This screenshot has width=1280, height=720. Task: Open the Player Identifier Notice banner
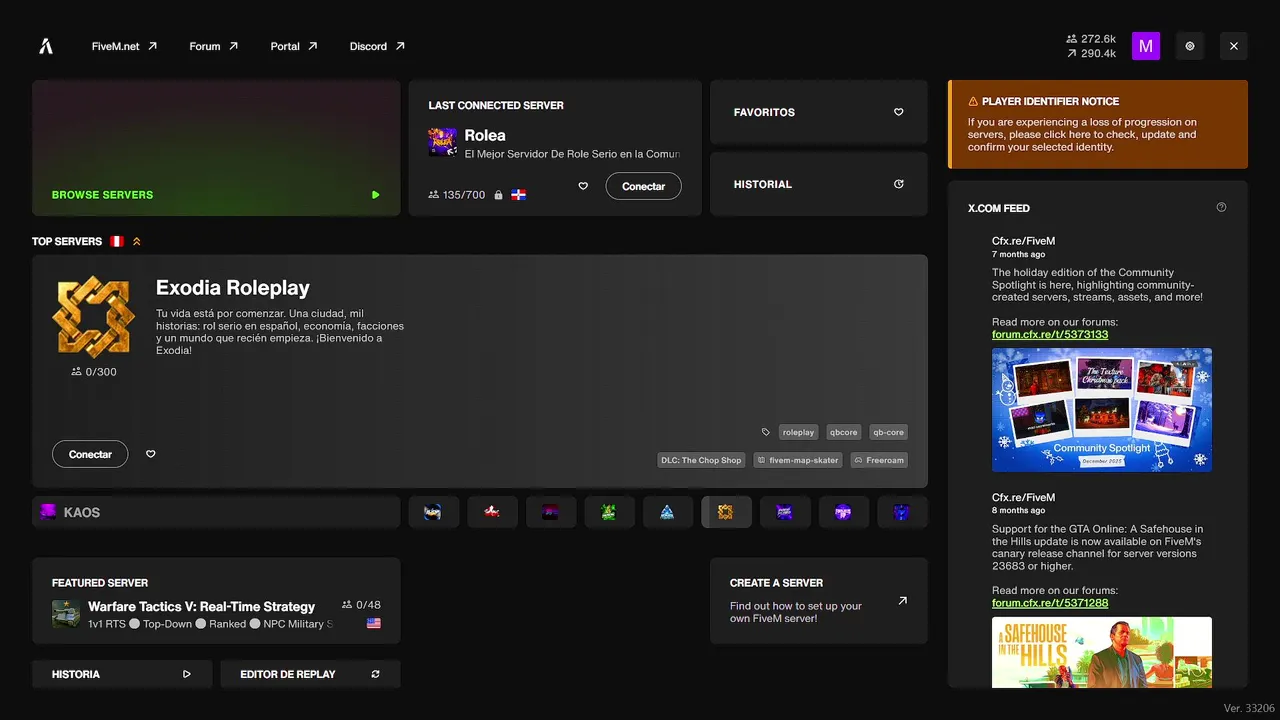(x=1098, y=124)
